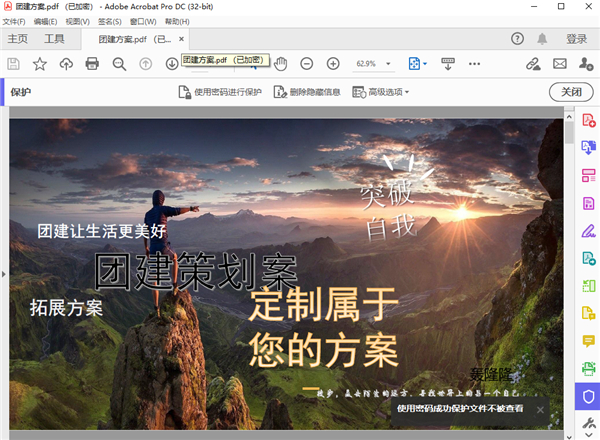Share a link to file icon
The image size is (600, 440).
click(x=533, y=64)
